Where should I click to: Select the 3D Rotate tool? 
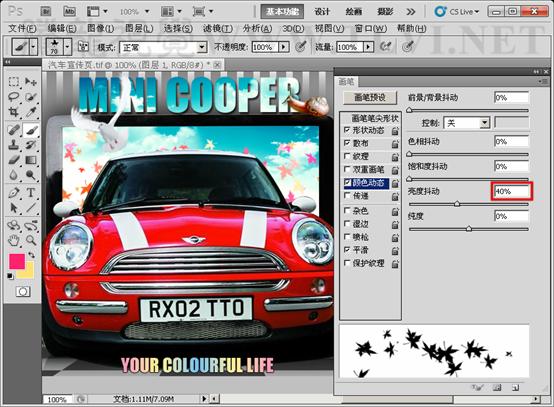pyautogui.click(x=13, y=225)
